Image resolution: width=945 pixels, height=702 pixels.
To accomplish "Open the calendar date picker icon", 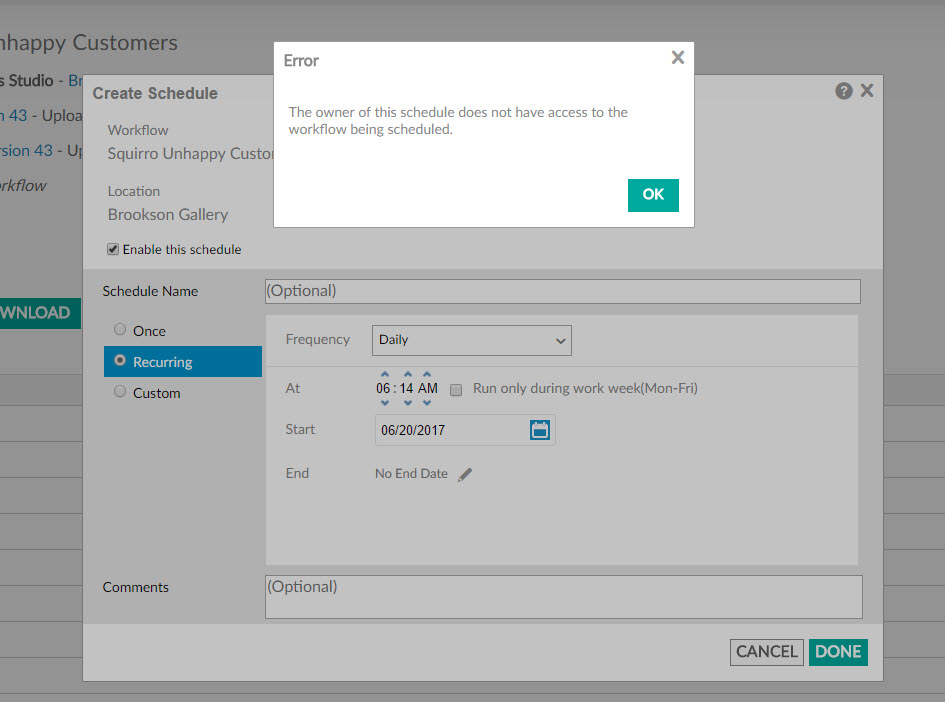I will [x=540, y=429].
